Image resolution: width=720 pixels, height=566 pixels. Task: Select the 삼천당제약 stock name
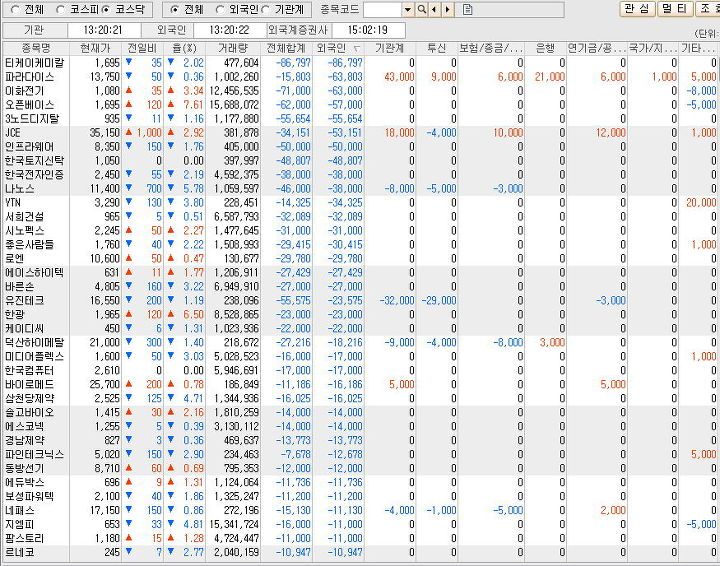pos(29,398)
